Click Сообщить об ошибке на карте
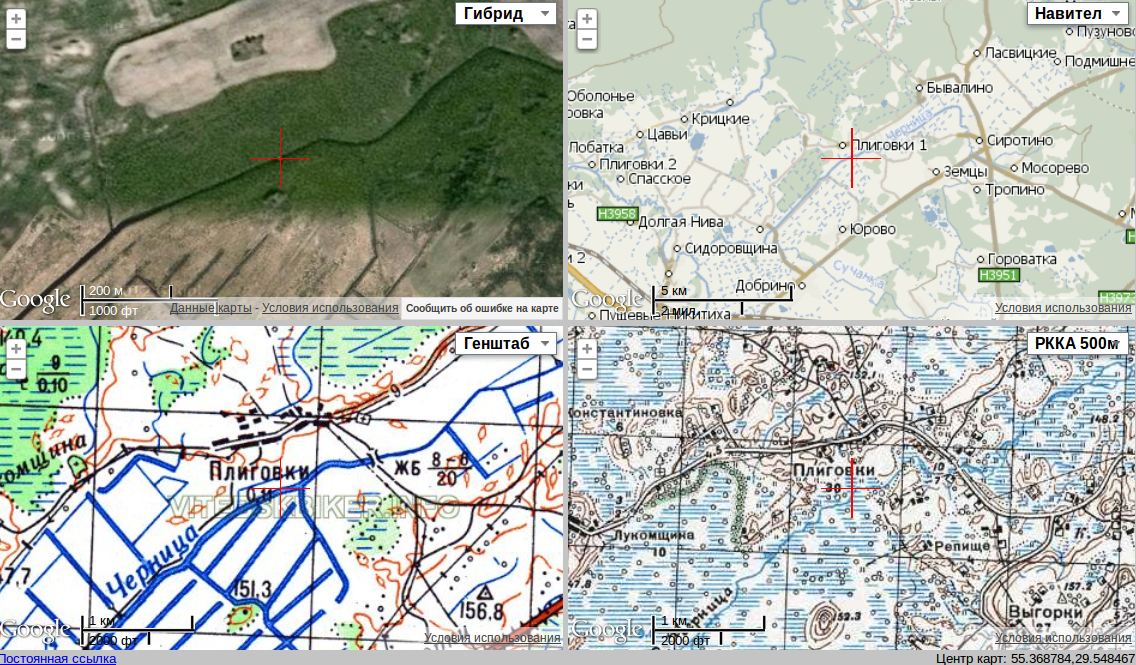 (x=482, y=308)
